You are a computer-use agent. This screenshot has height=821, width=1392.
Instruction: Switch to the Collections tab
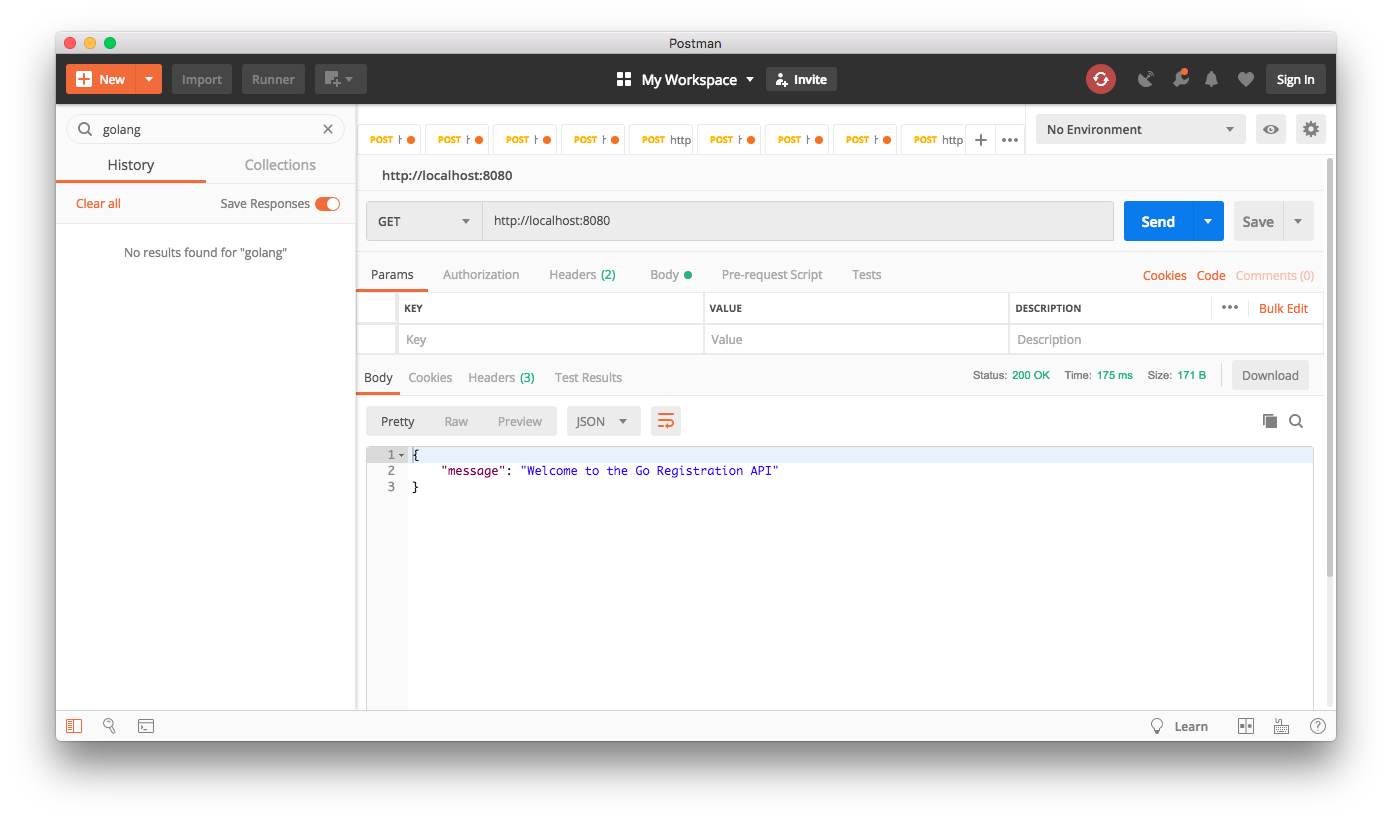coord(279,164)
